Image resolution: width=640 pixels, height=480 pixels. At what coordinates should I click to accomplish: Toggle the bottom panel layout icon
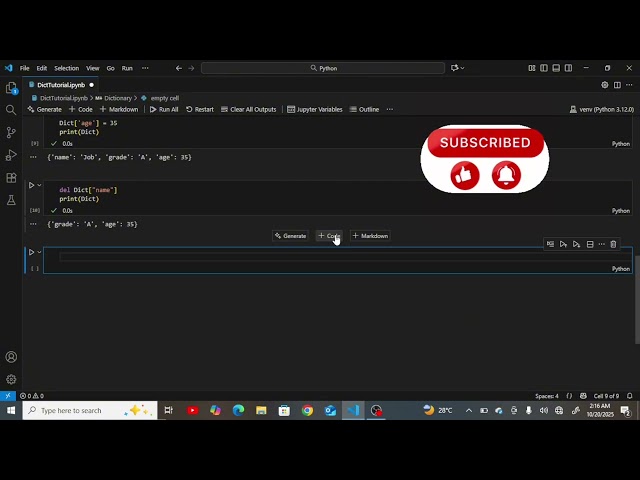(556, 68)
